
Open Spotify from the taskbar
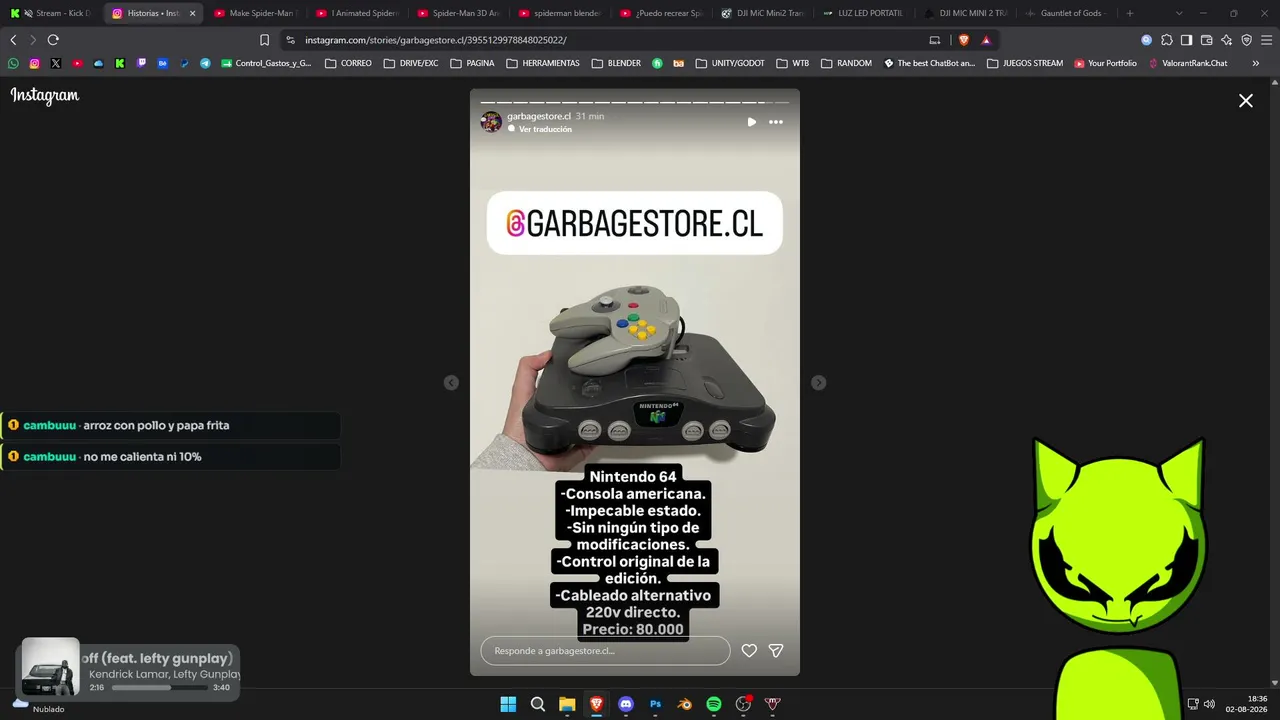point(714,704)
